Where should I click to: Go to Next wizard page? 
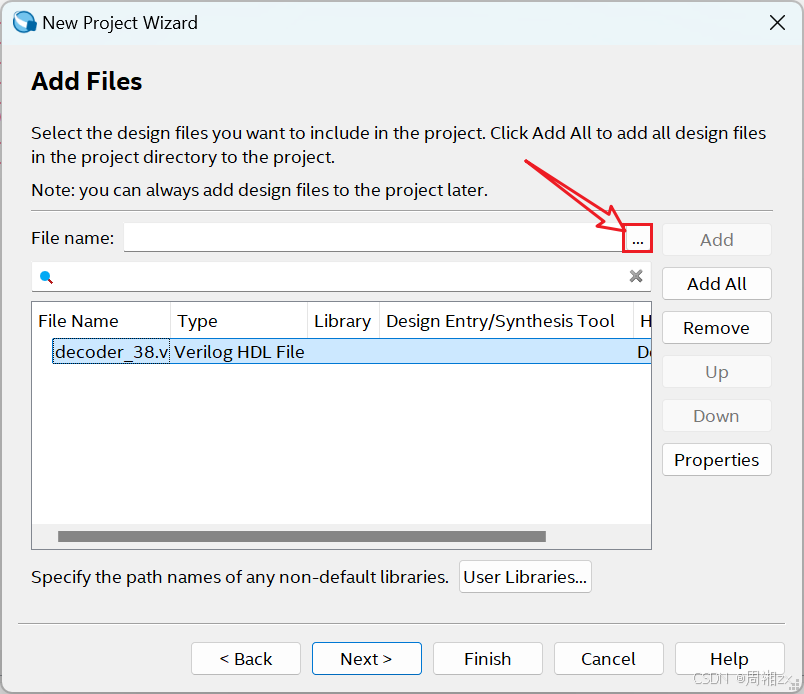(x=367, y=659)
